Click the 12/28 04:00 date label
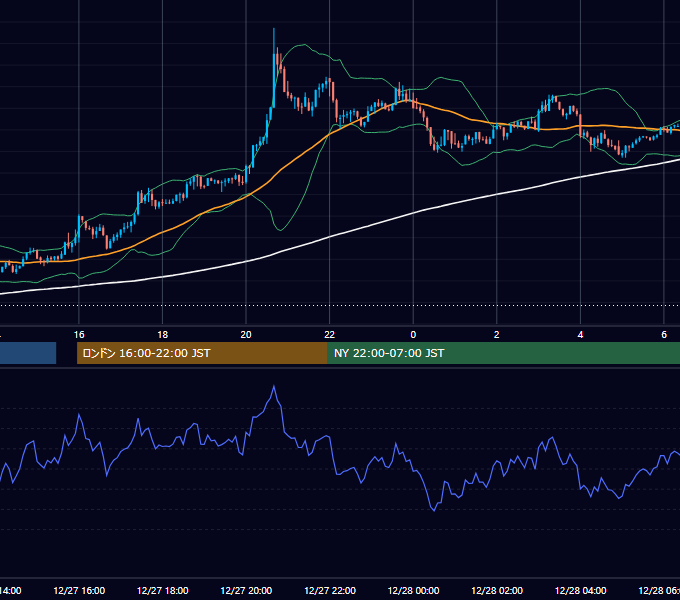Screen dimensions: 680x600 [x=581, y=590]
